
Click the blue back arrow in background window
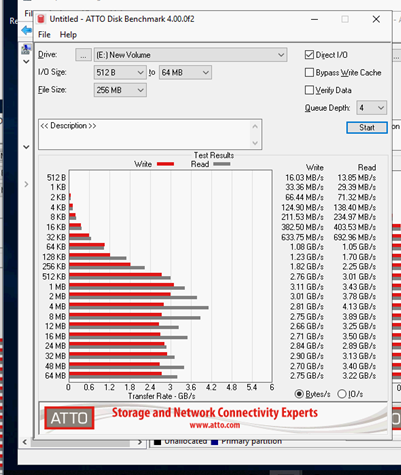(26, 31)
